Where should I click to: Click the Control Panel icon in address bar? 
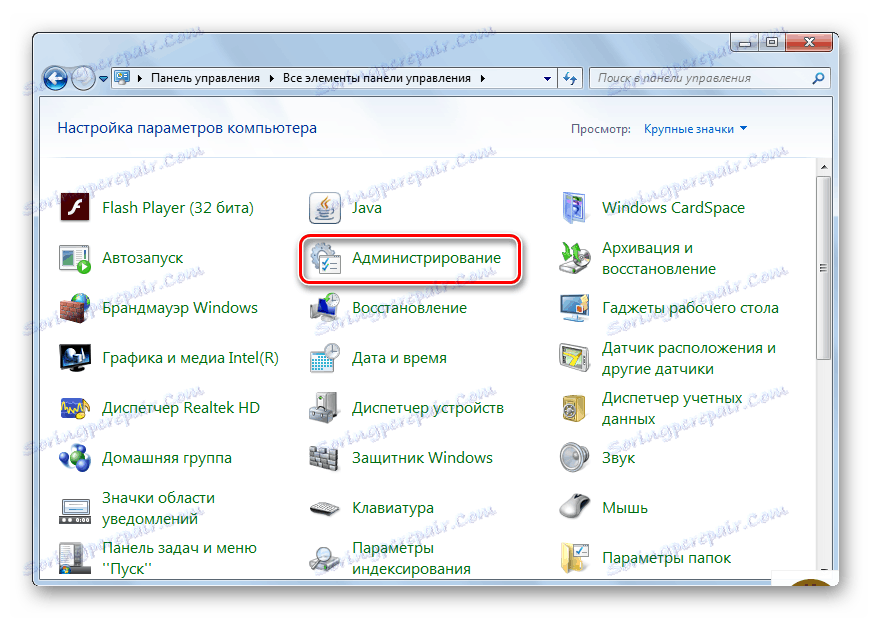(122, 78)
